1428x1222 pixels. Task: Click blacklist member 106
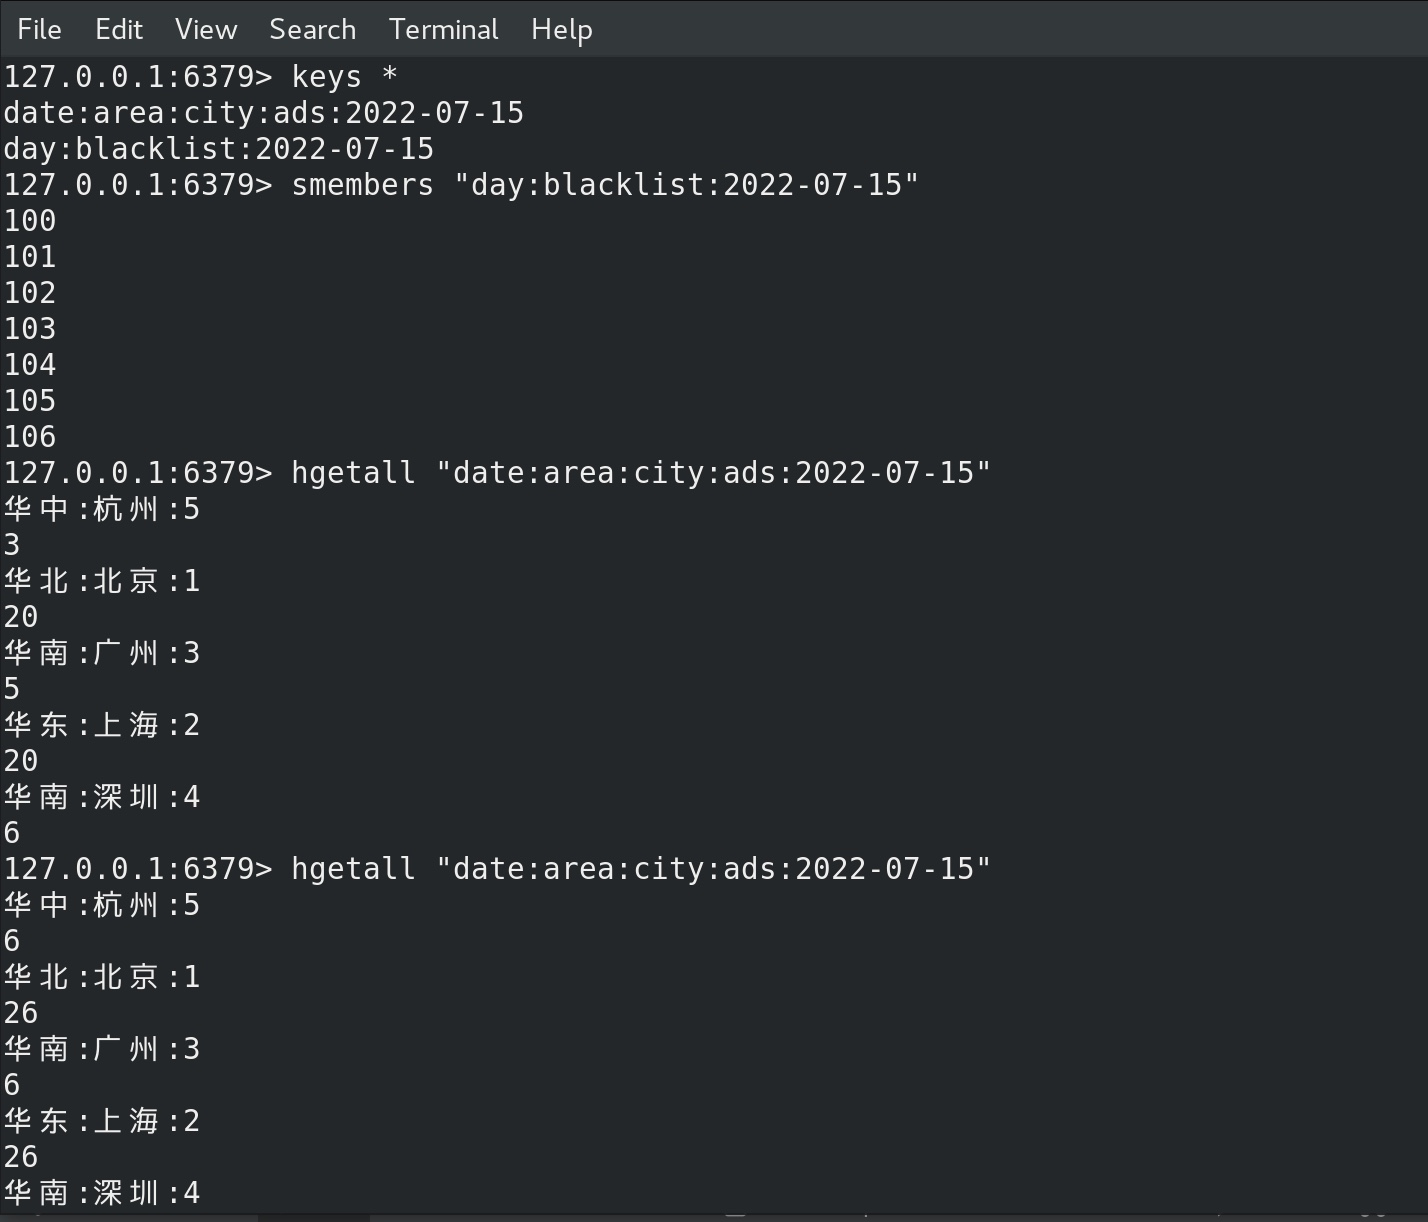(x=30, y=437)
